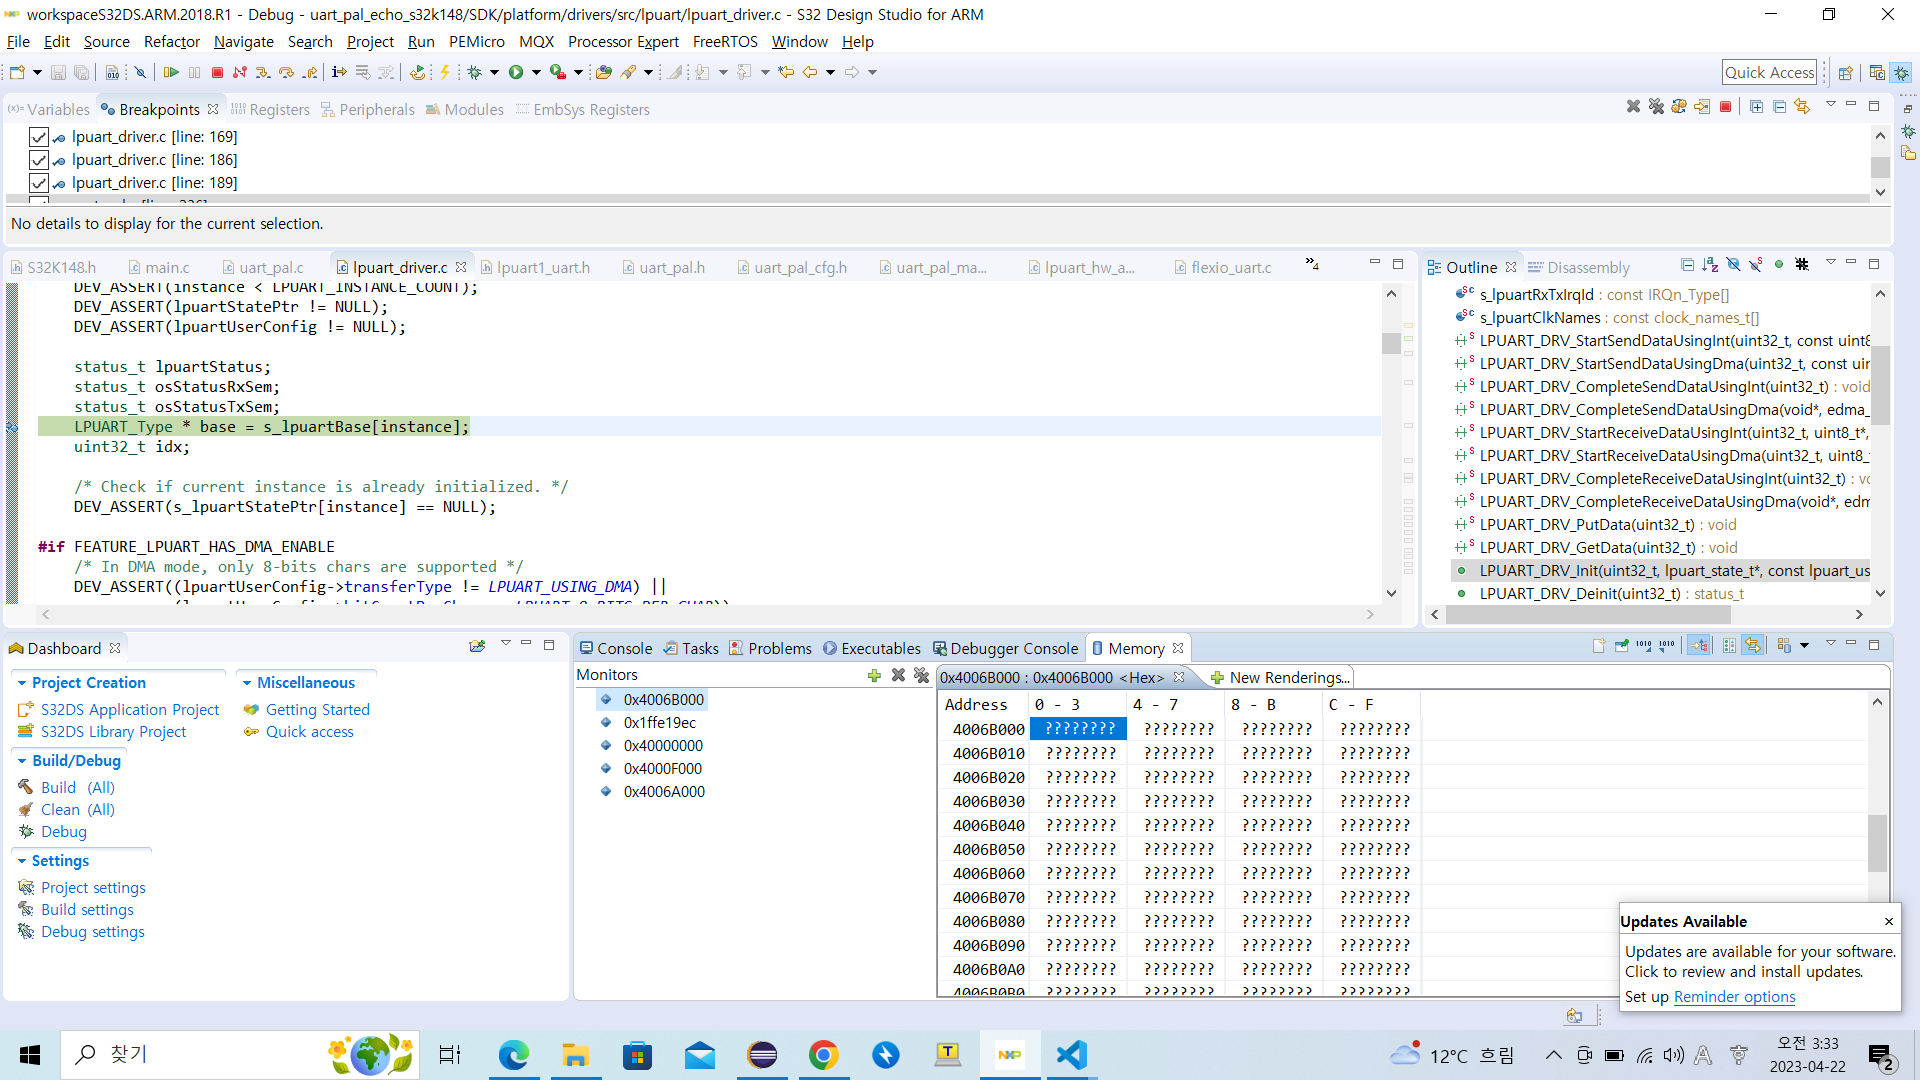Click the Remove All Breakpoints icon

click(1656, 106)
